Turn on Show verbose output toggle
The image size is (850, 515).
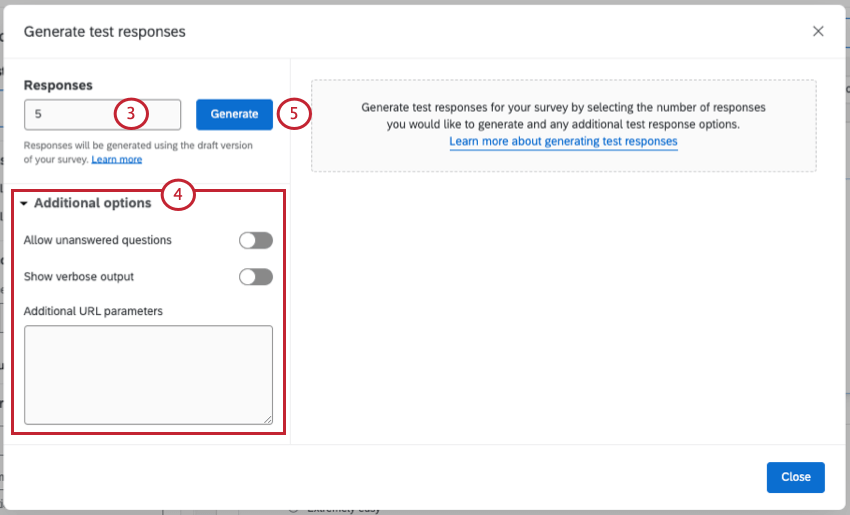coord(256,276)
